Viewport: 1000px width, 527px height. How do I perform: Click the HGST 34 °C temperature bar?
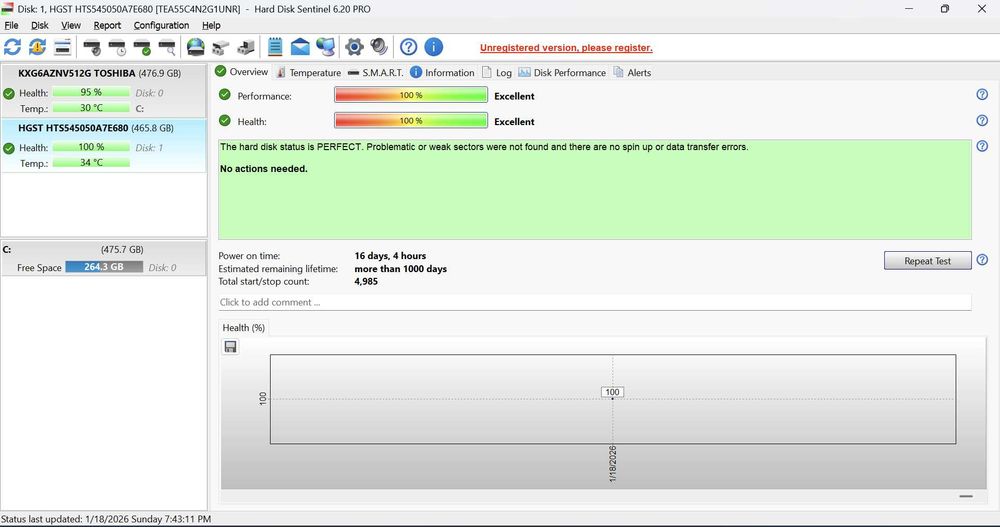pyautogui.click(x=91, y=163)
